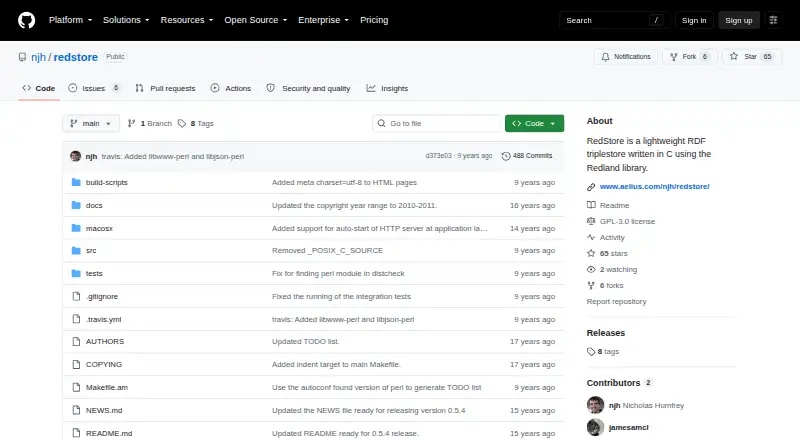800x440 pixels.
Task: Click the pulse icon next to Activity
Action: point(591,237)
